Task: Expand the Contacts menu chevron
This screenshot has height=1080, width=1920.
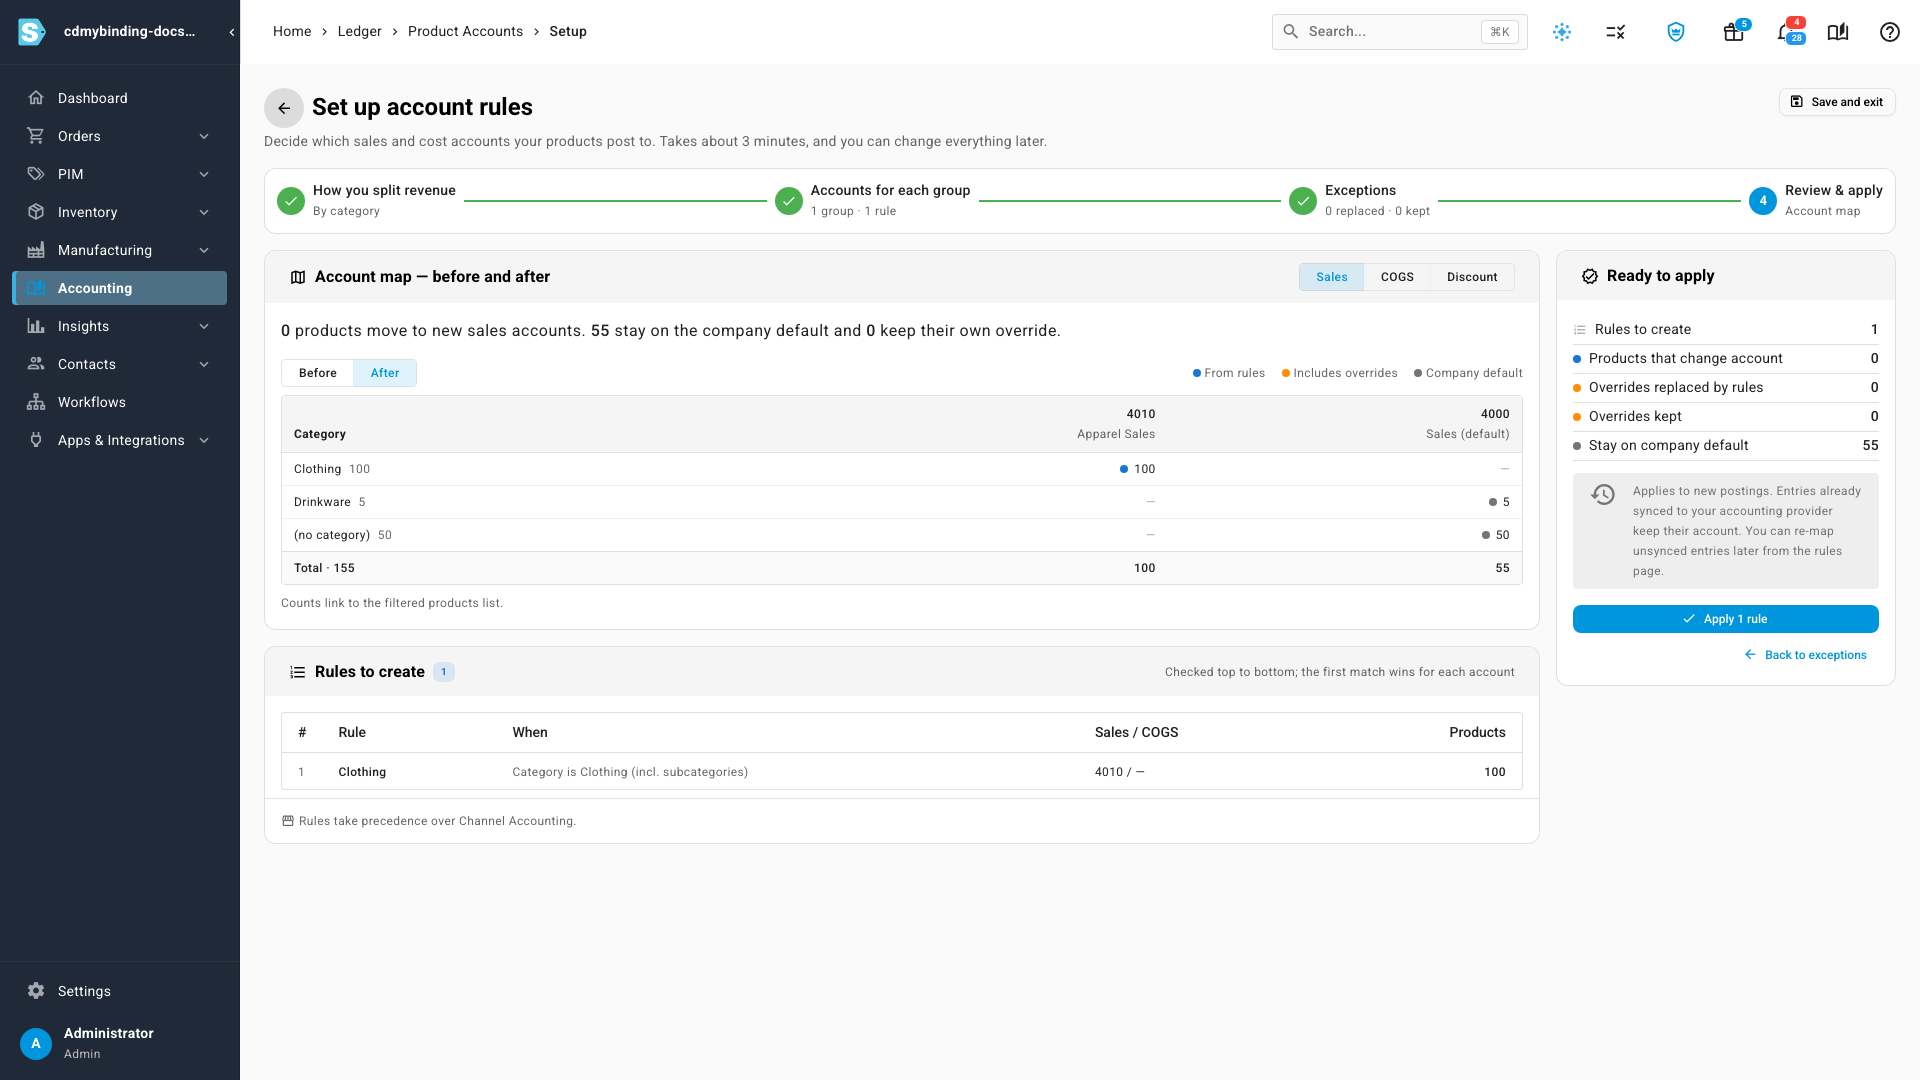Action: (x=204, y=364)
